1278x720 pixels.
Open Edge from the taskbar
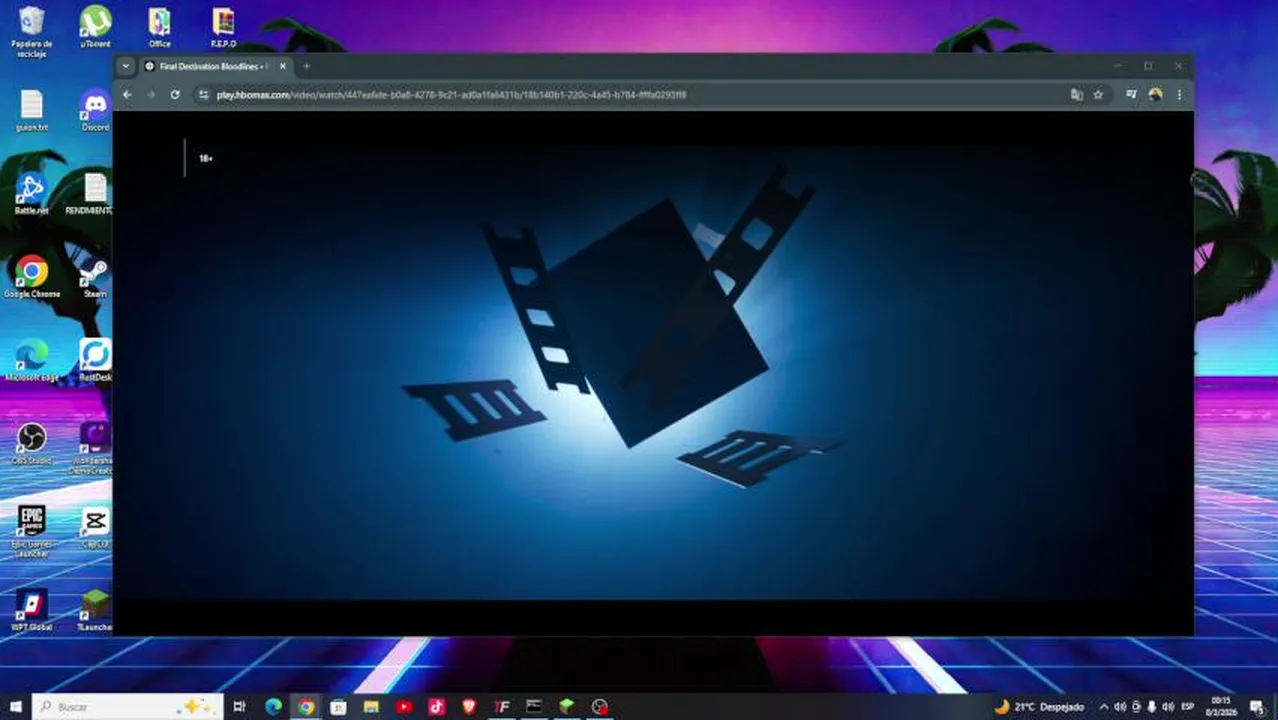pos(273,706)
